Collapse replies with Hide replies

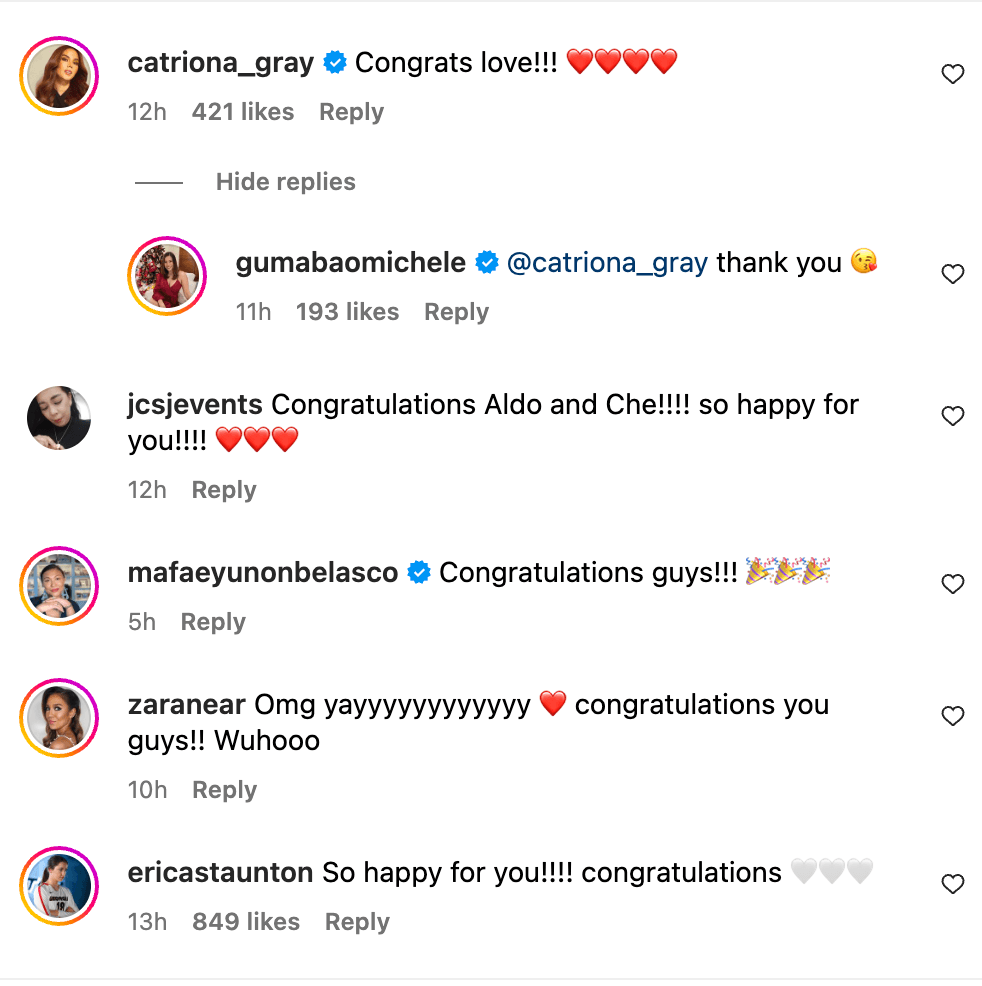pos(285,182)
